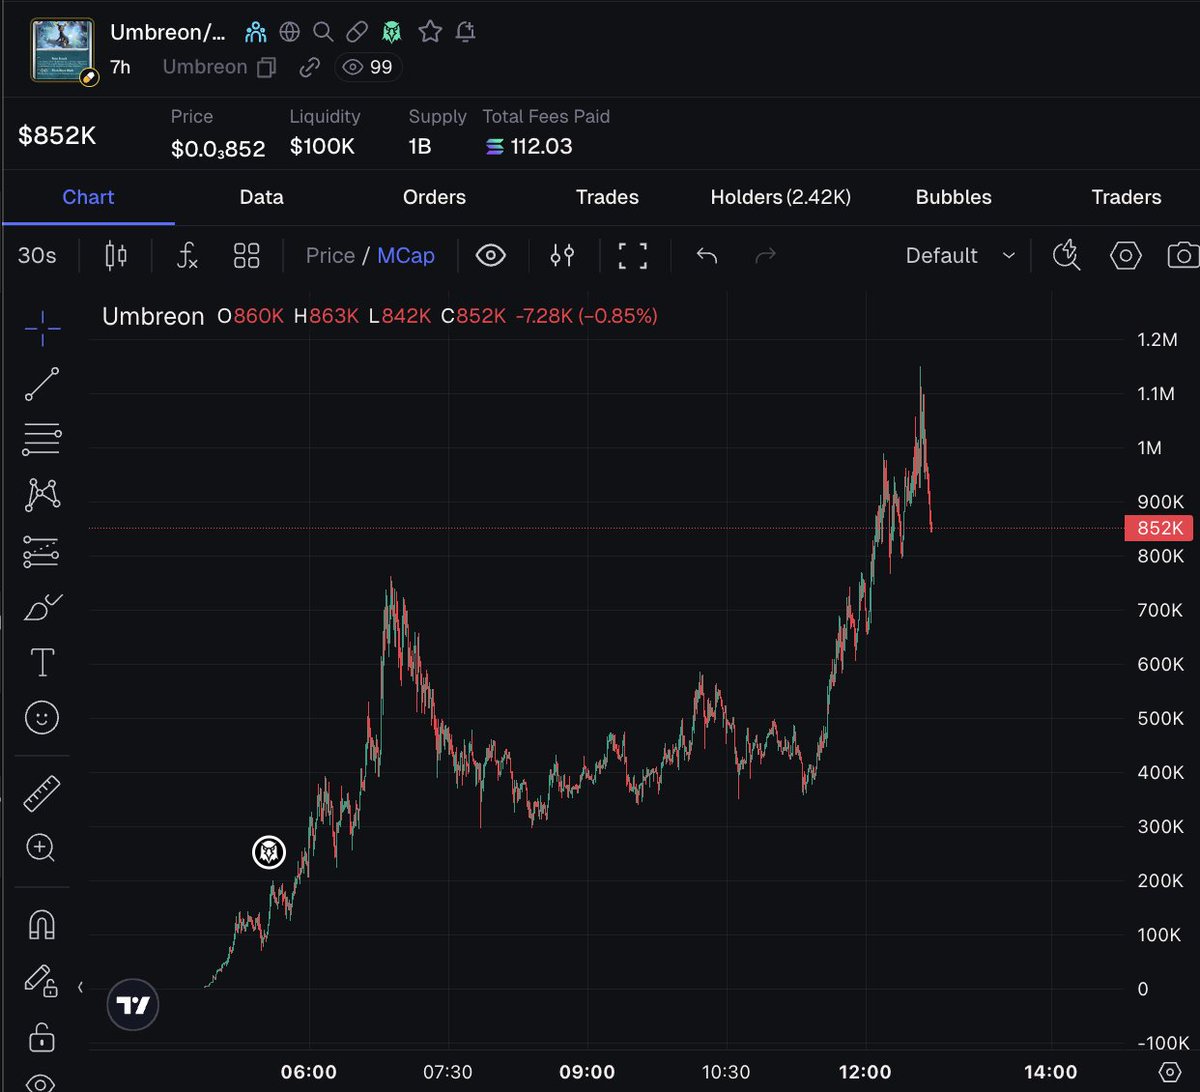Open the fx indicators menu
This screenshot has width=1200, height=1092.
tap(187, 256)
